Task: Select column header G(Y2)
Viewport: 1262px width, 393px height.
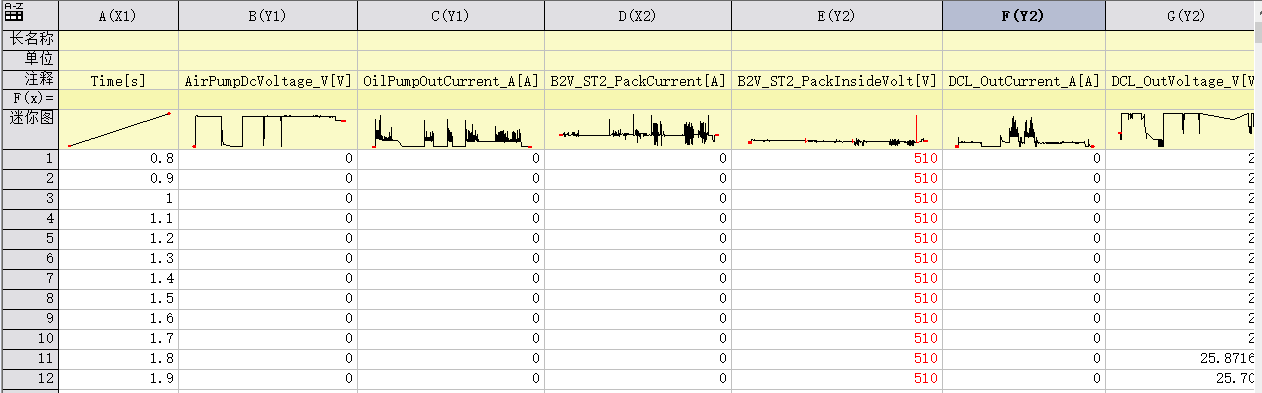Action: [1179, 15]
